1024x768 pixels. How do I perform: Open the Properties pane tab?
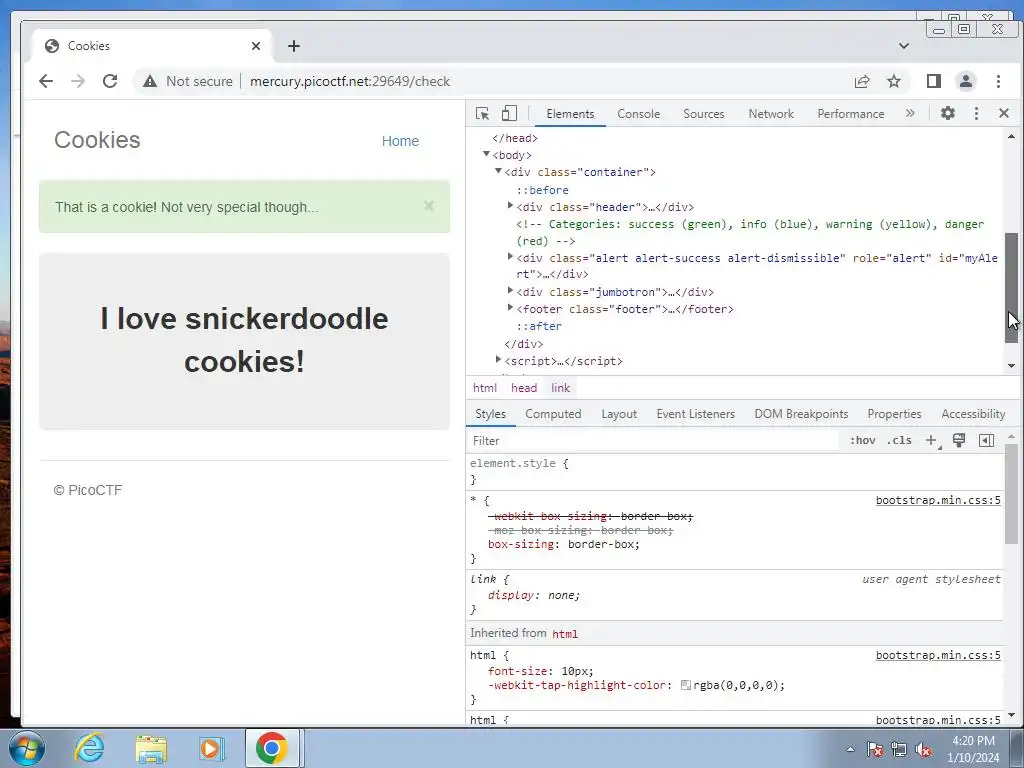894,414
